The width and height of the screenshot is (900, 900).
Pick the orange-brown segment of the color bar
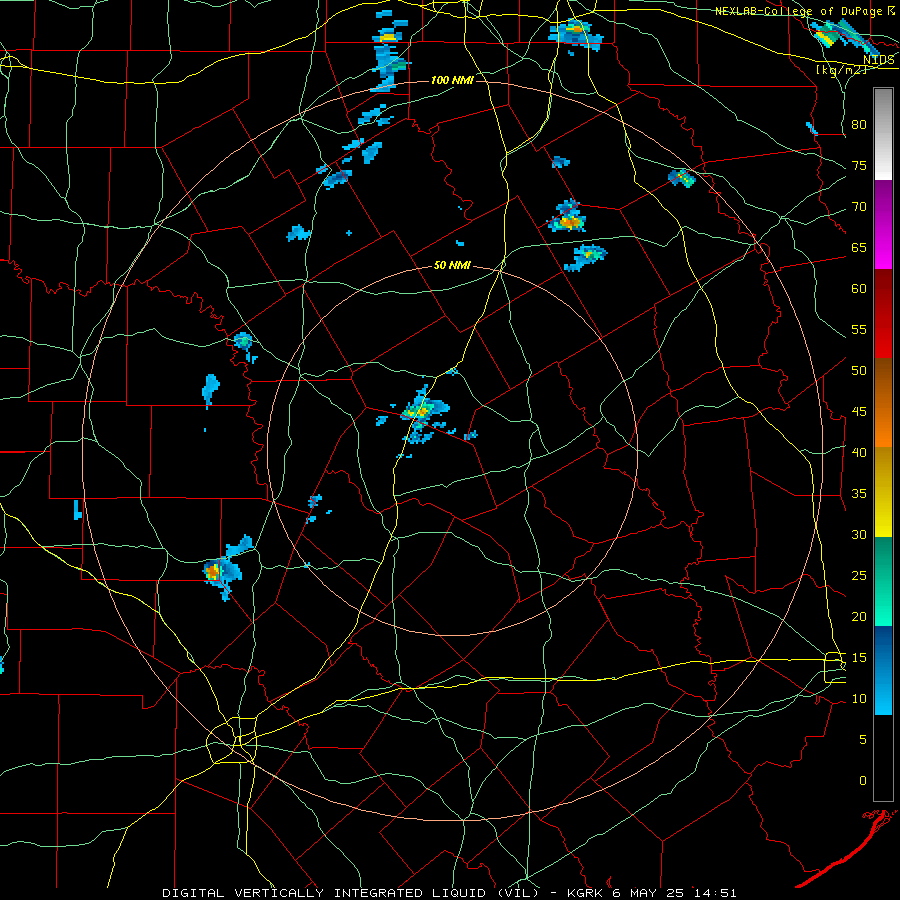click(883, 403)
